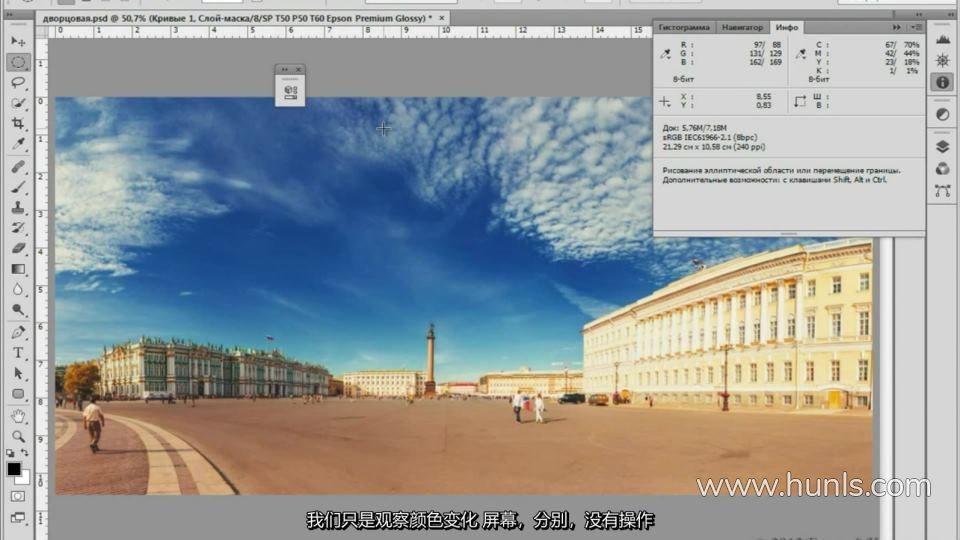Switch to the Гистограмма tab

[x=684, y=28]
